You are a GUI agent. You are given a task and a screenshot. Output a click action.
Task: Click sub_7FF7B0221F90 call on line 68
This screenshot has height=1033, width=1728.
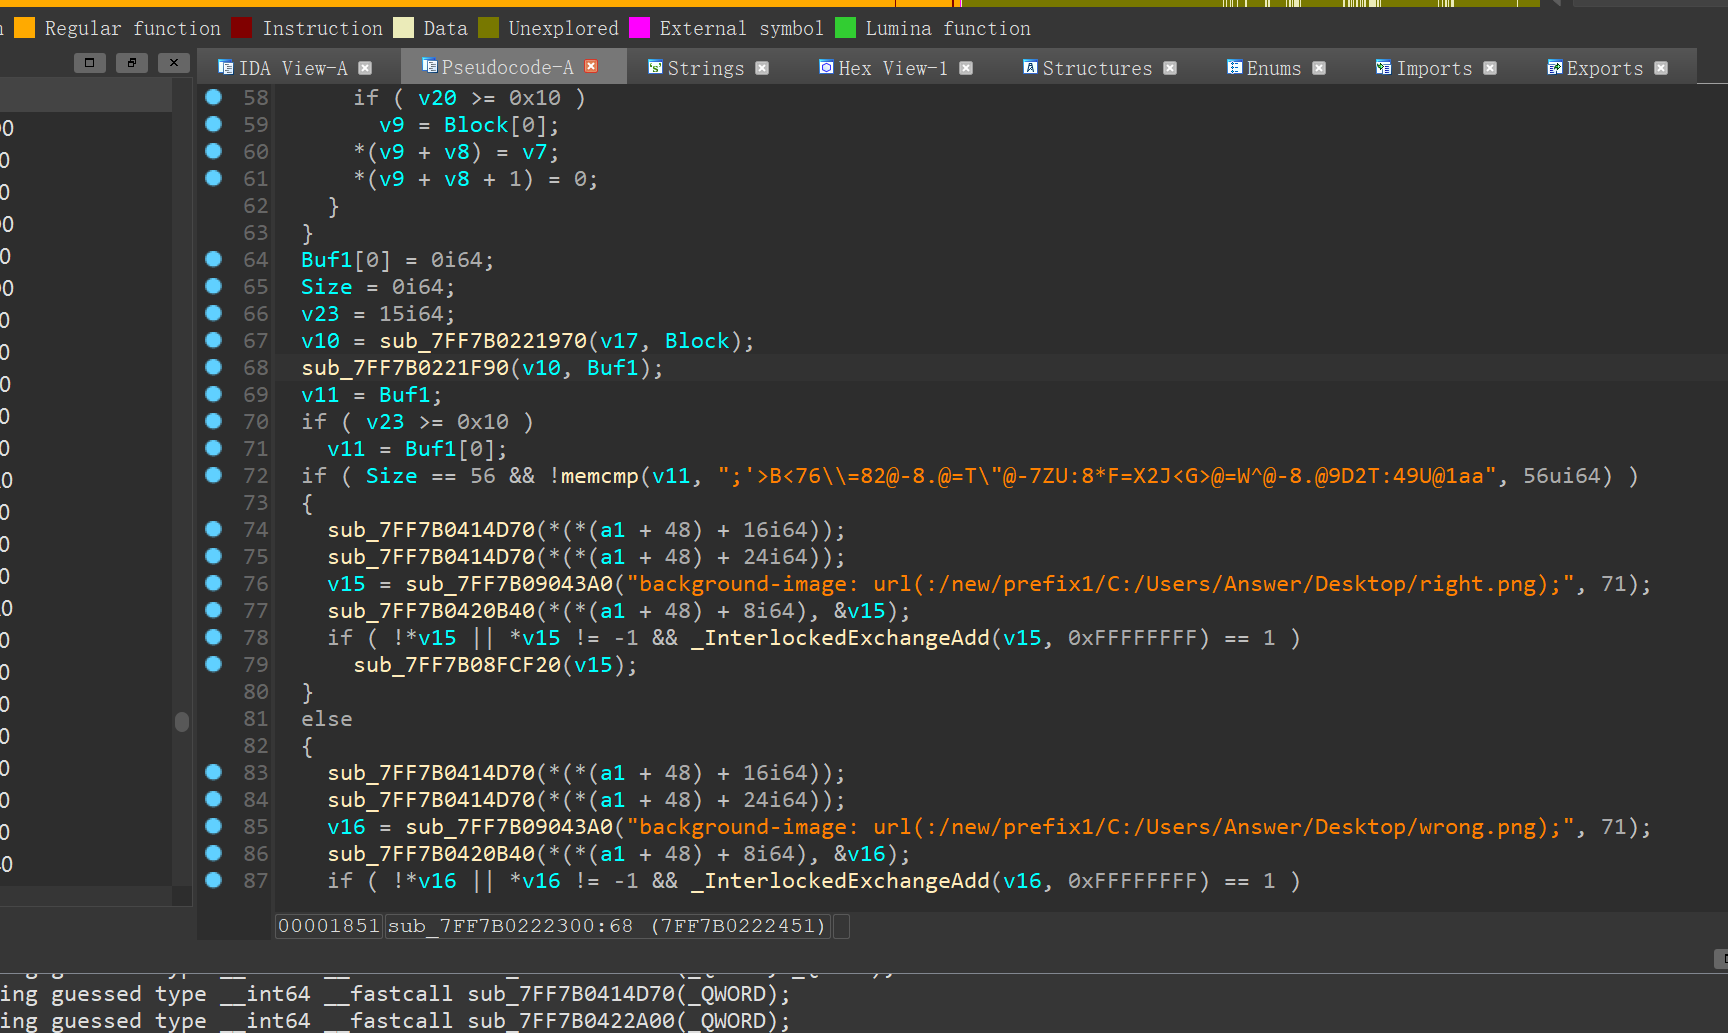405,368
